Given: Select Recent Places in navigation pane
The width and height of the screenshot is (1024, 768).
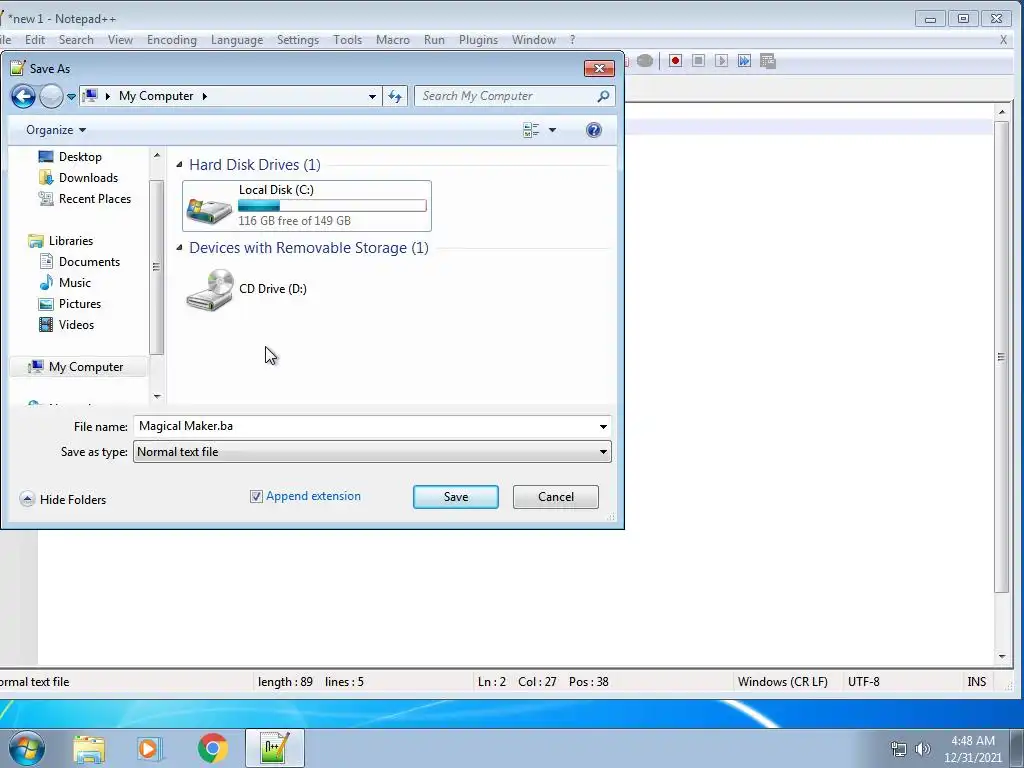Looking at the screenshot, I should (94, 199).
